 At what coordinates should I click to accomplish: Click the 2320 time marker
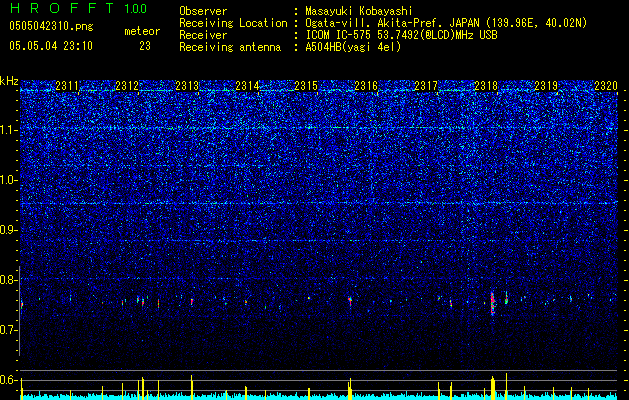point(606,85)
